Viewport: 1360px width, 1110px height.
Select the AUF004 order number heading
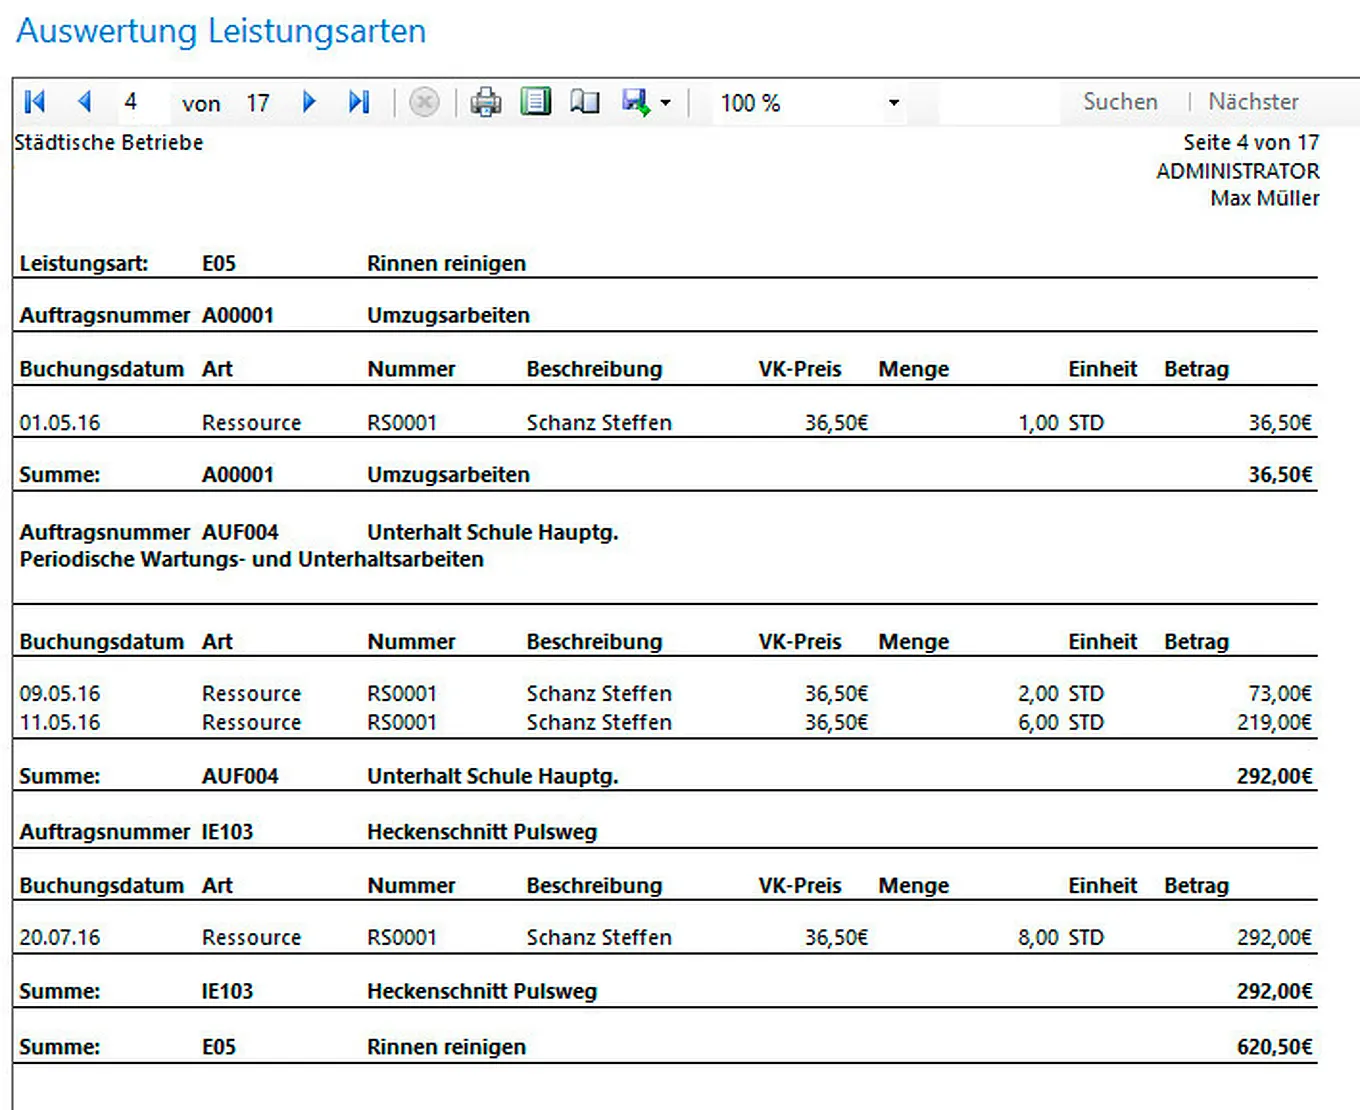[x=240, y=532]
